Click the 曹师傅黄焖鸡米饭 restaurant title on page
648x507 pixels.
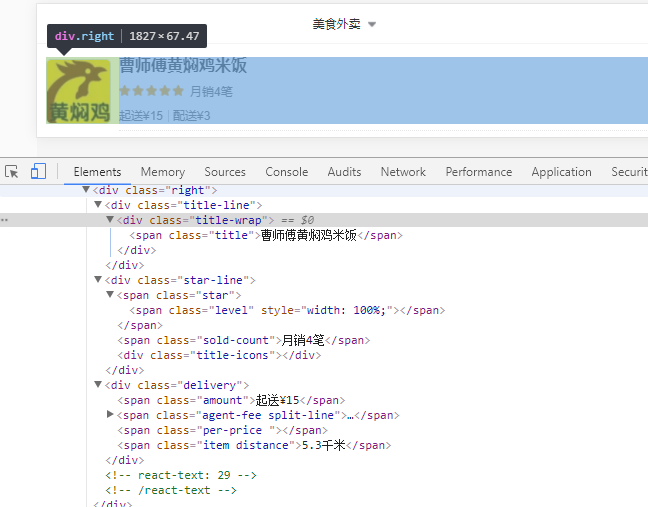click(x=183, y=65)
